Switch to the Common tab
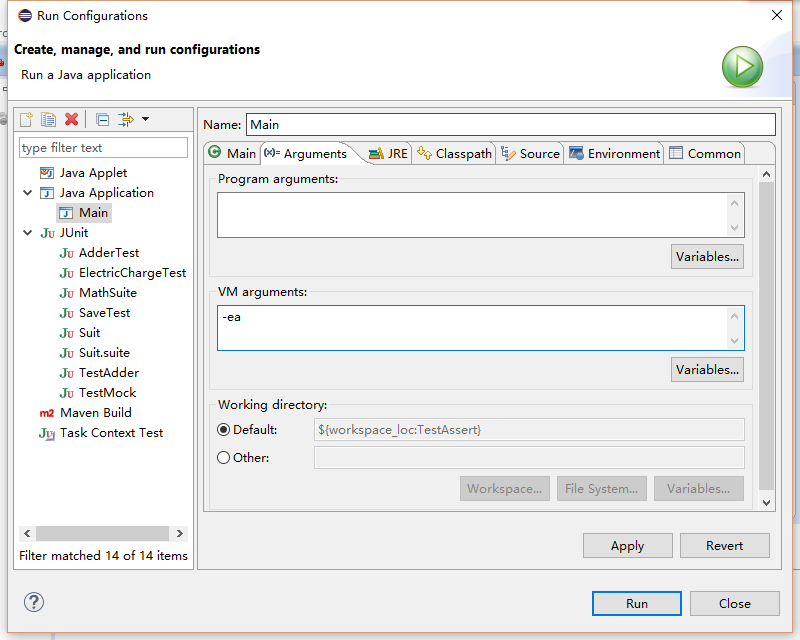 705,154
